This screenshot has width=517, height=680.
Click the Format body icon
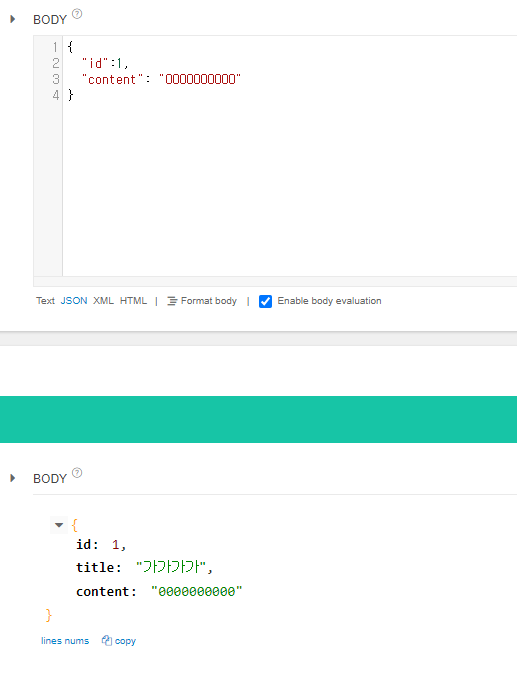[x=172, y=301]
